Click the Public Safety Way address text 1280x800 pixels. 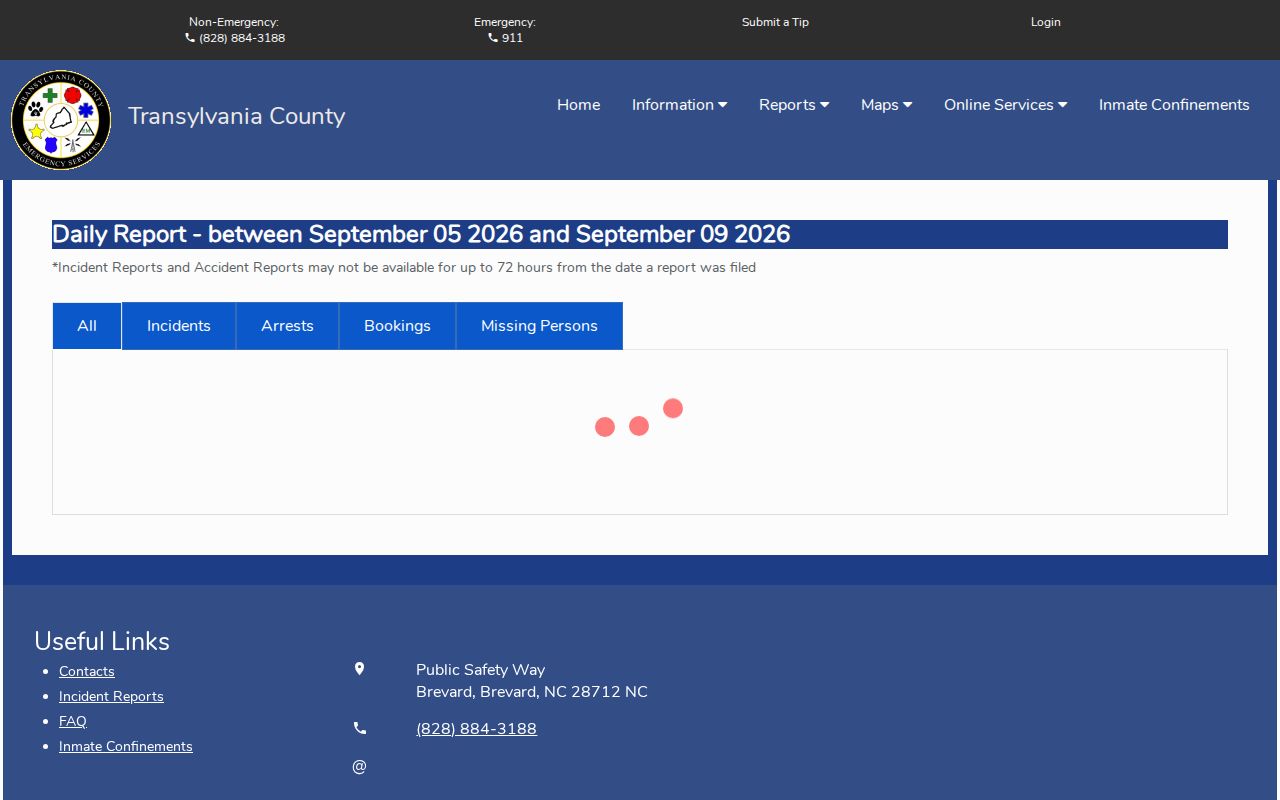point(532,681)
